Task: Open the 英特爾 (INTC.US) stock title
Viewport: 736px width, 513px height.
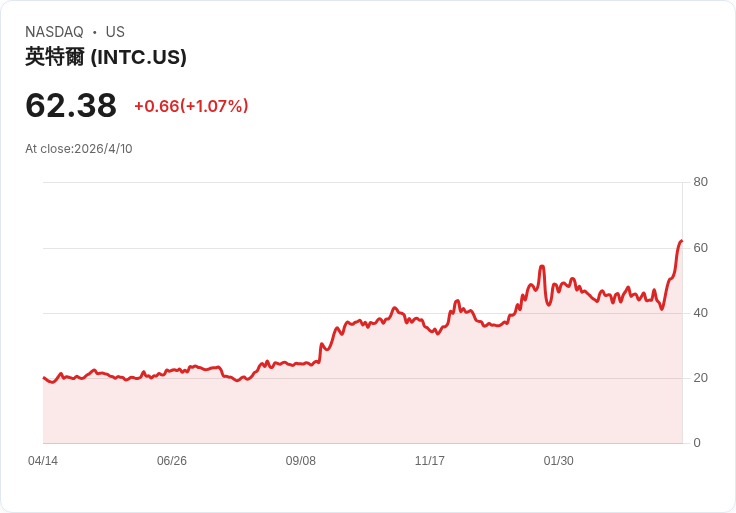Action: tap(106, 57)
